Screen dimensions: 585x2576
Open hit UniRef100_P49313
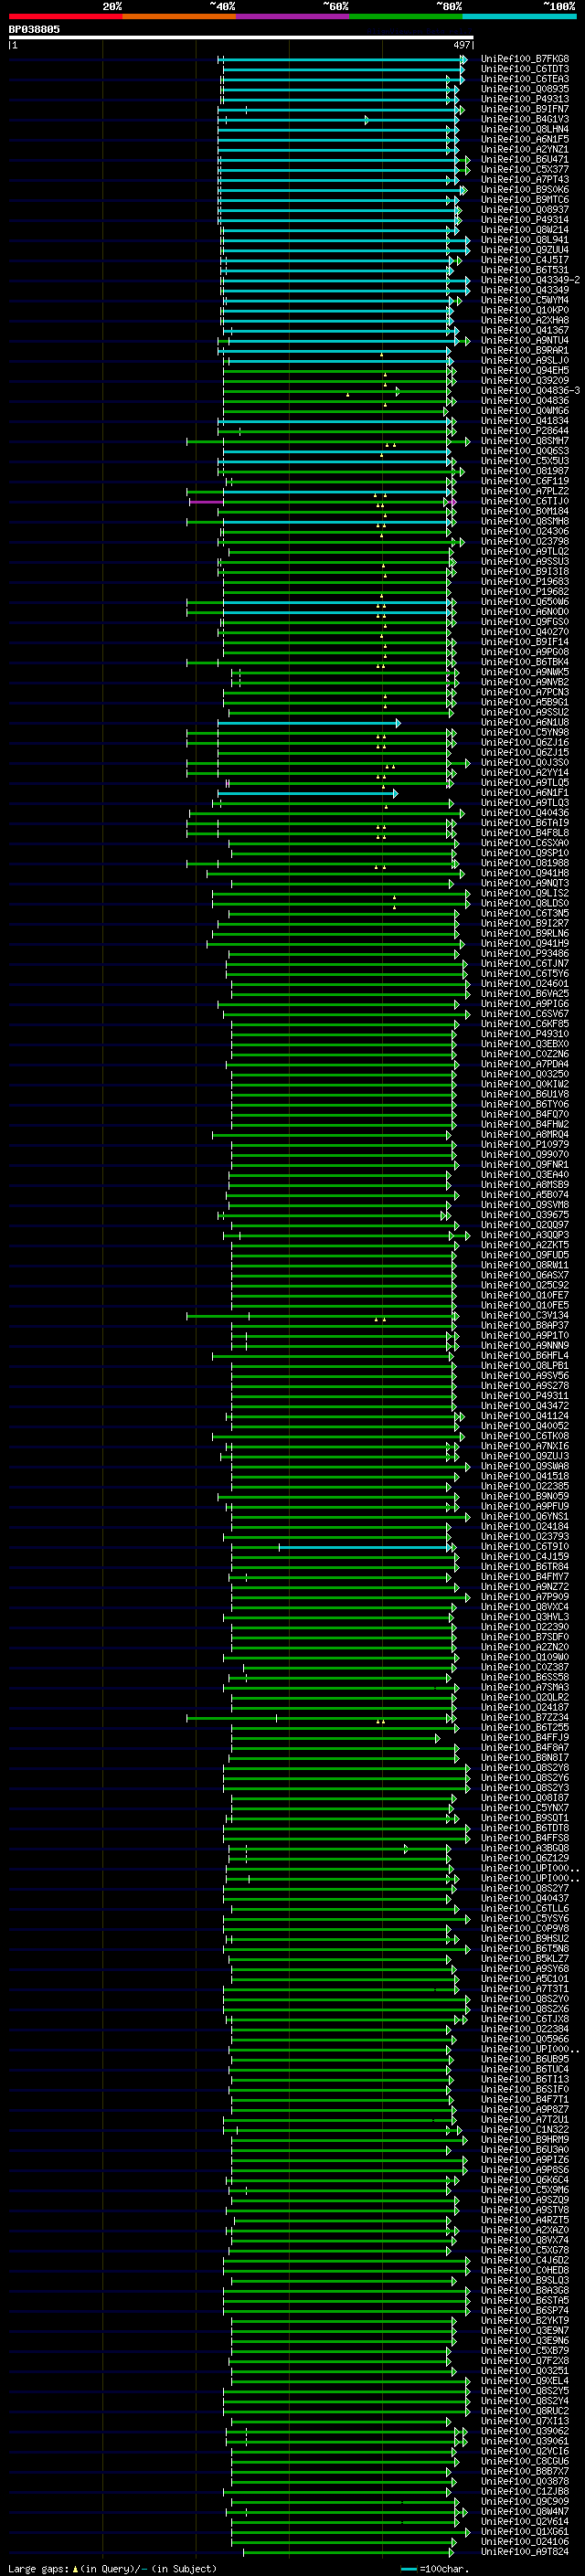(x=525, y=99)
